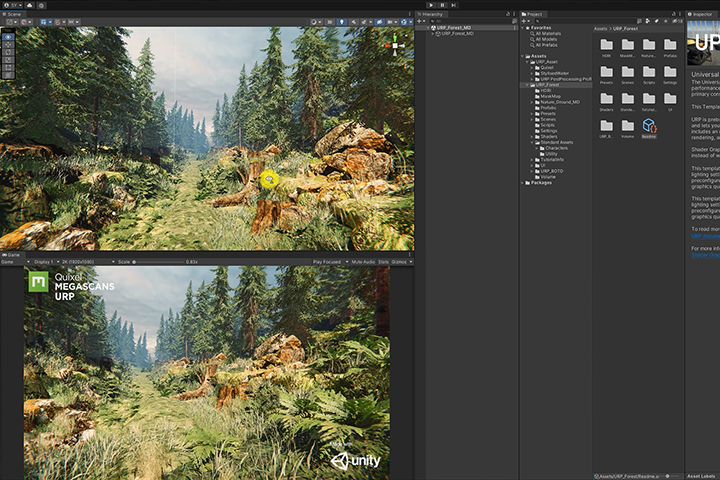The image size is (720, 480).
Task: Click the Project create plus button
Action: 525,21
